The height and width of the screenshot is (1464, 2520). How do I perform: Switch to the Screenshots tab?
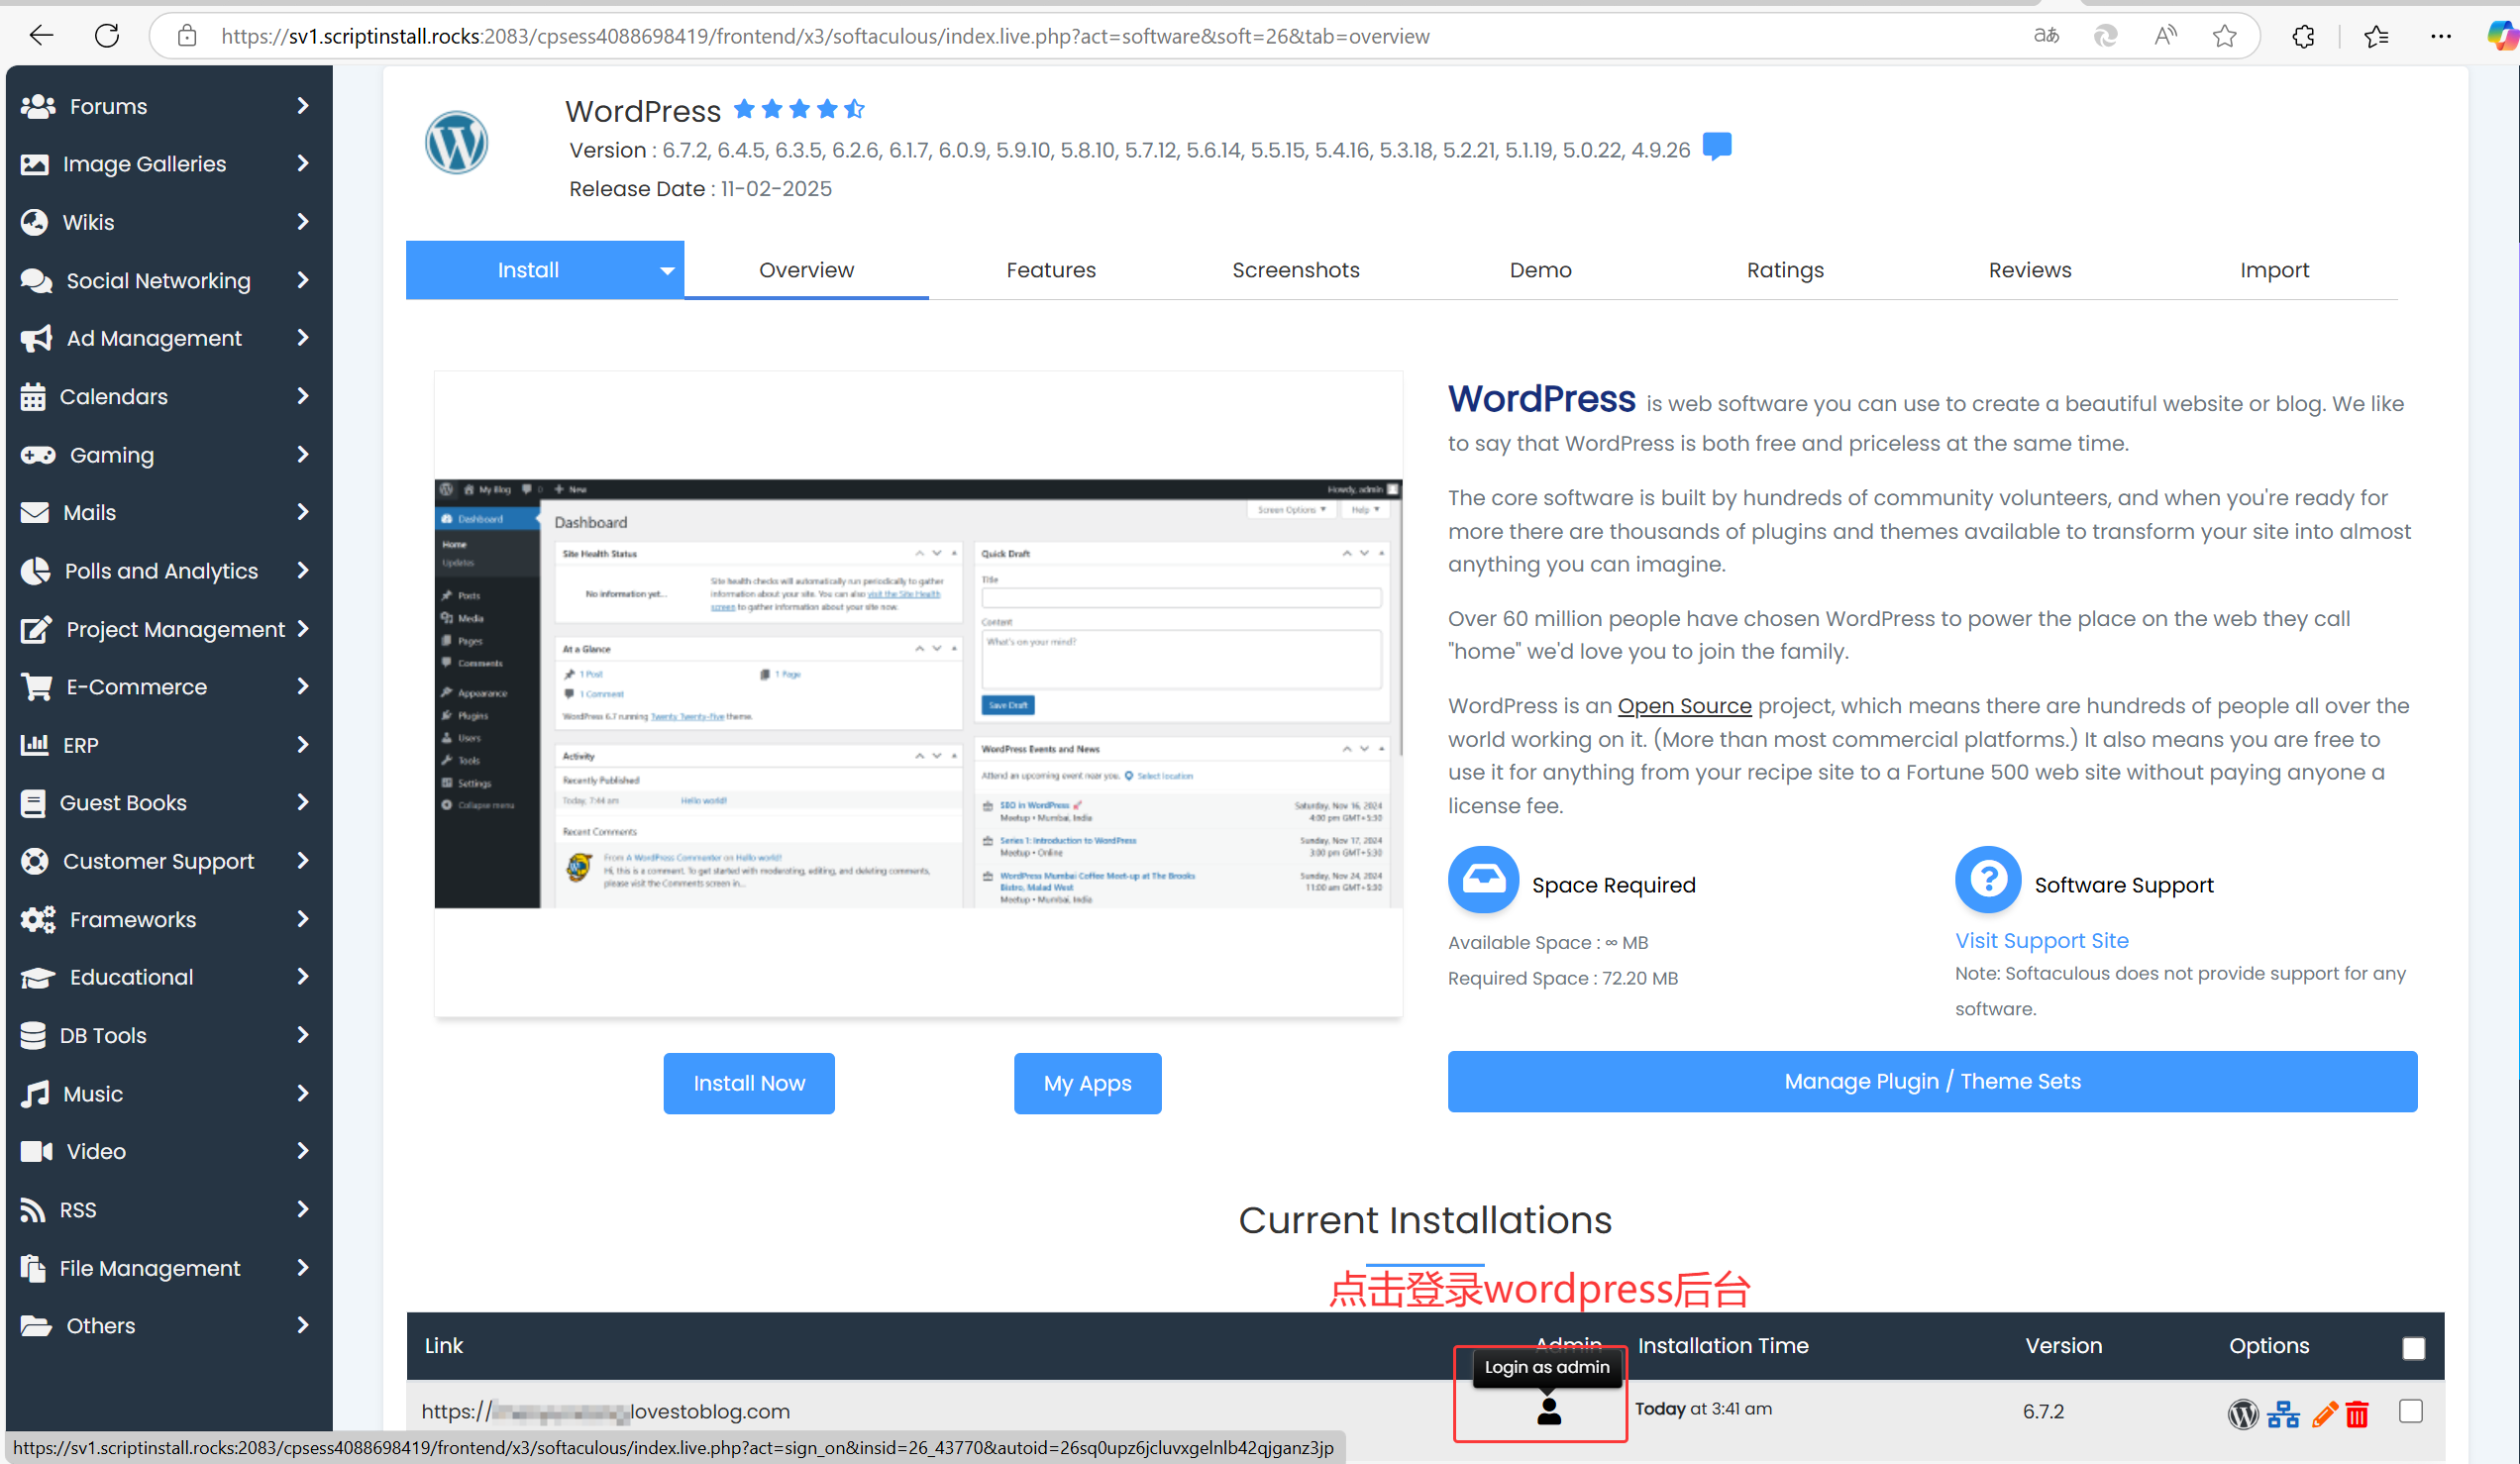click(x=1295, y=270)
